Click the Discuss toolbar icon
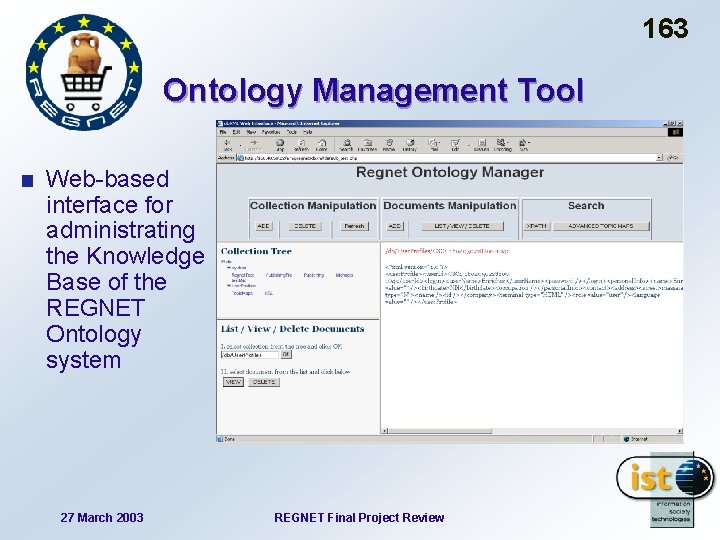720x540 pixels. click(482, 144)
